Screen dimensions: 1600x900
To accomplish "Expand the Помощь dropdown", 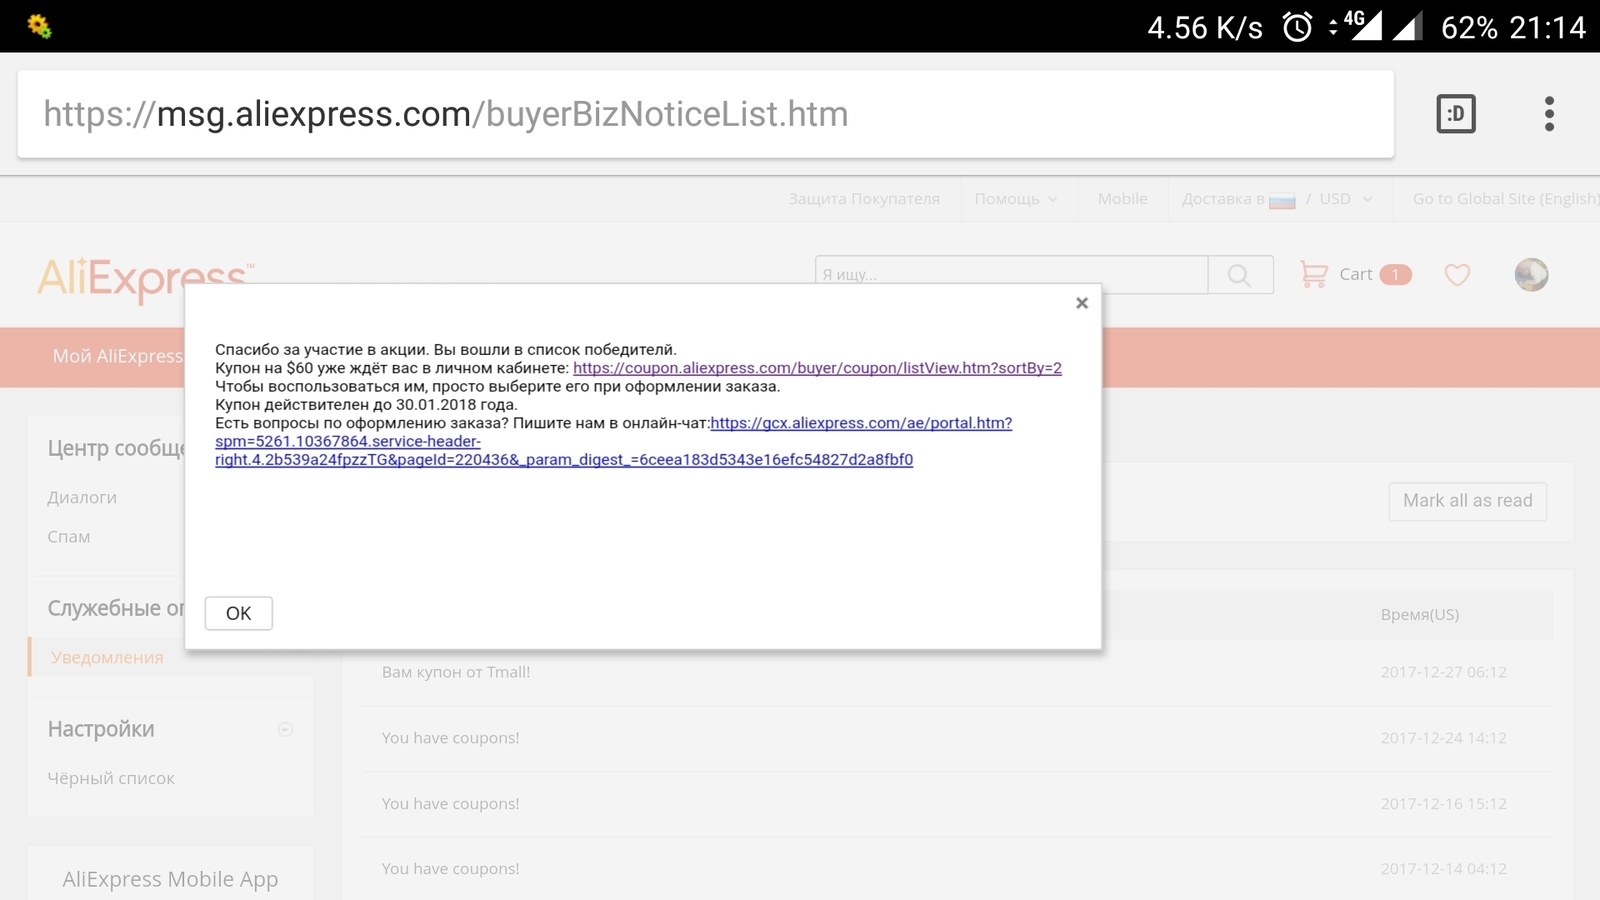I will pos(1016,199).
